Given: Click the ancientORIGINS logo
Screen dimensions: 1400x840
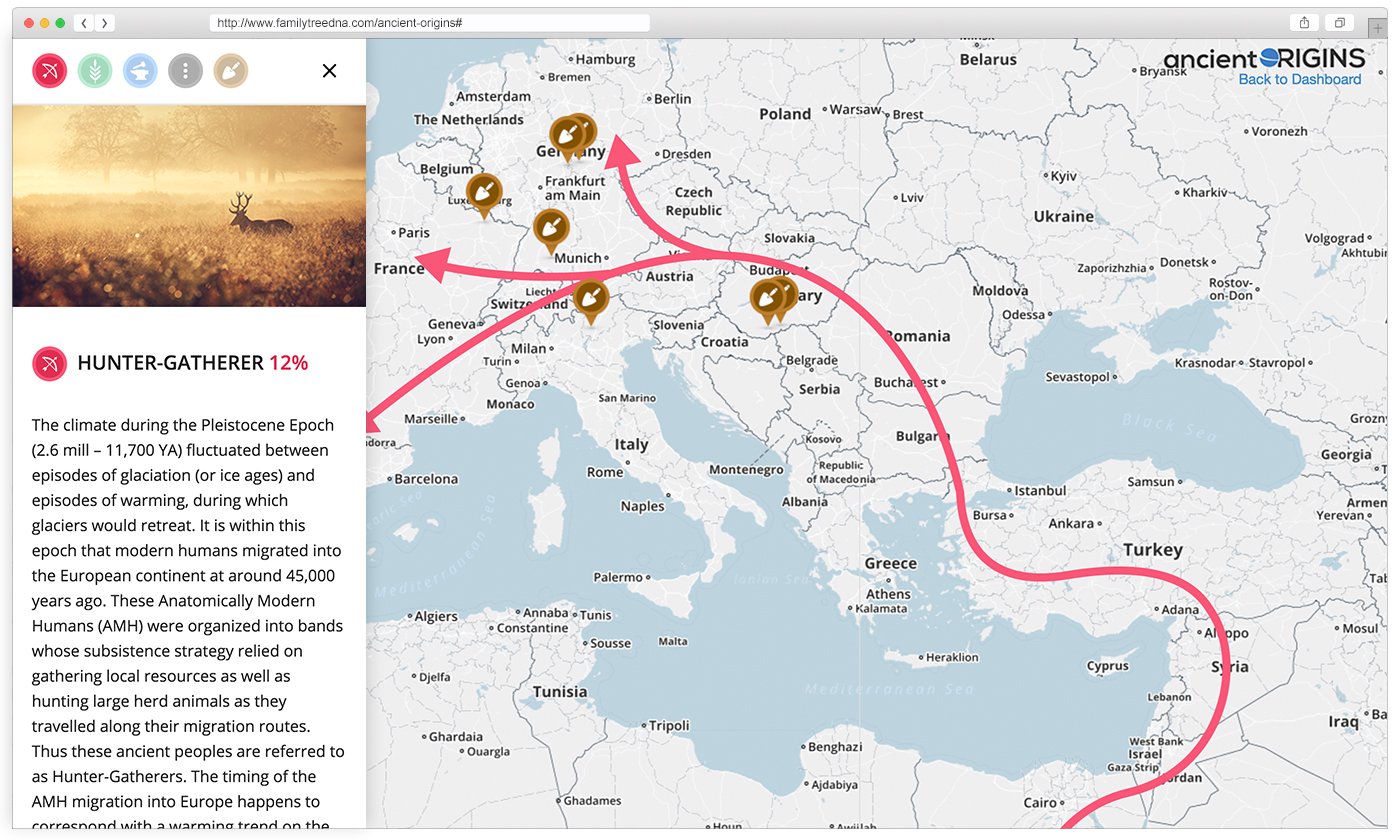Looking at the screenshot, I should pos(1264,58).
